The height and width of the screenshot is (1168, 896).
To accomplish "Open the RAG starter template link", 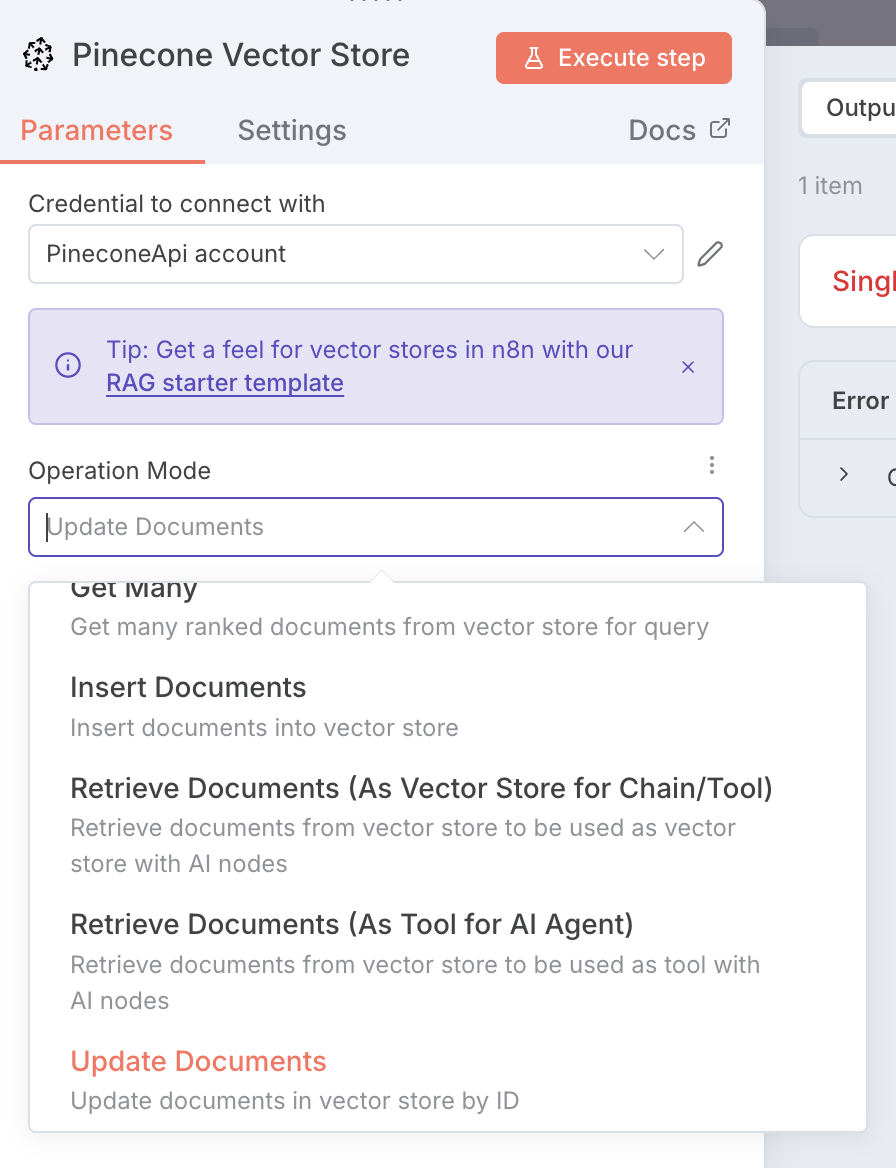I will 225,383.
